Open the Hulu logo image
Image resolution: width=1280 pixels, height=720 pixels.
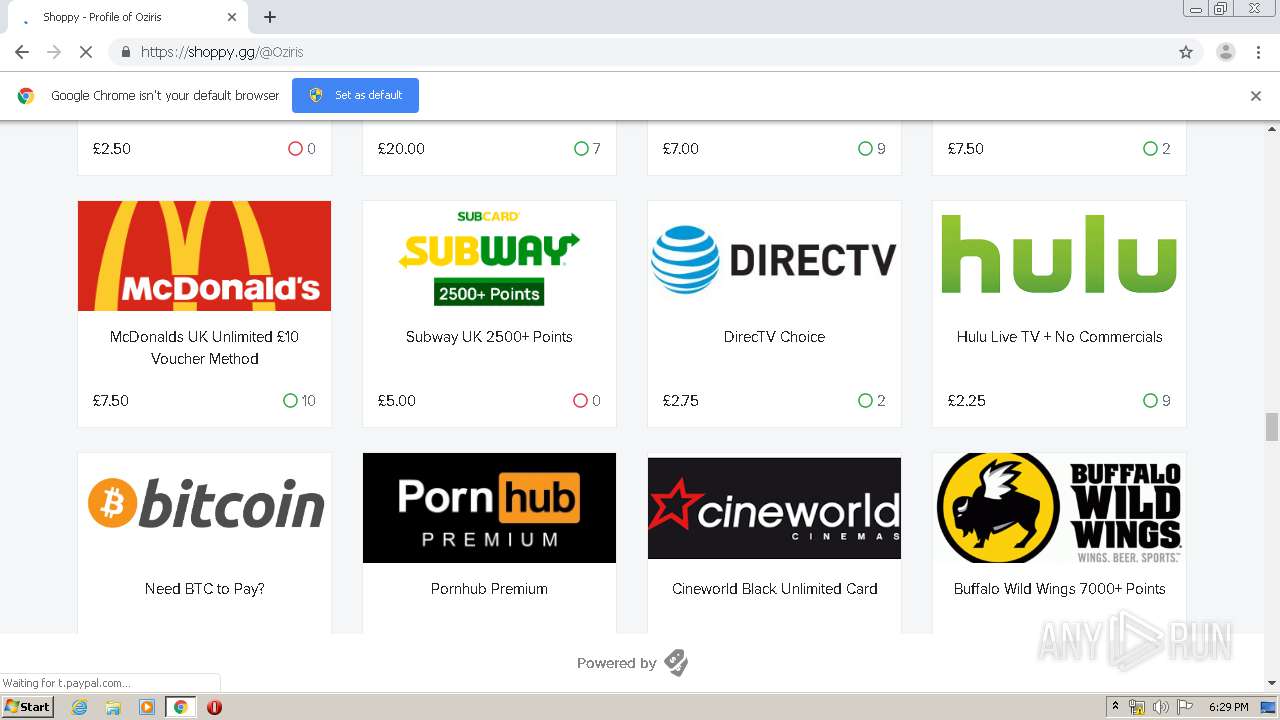1059,256
